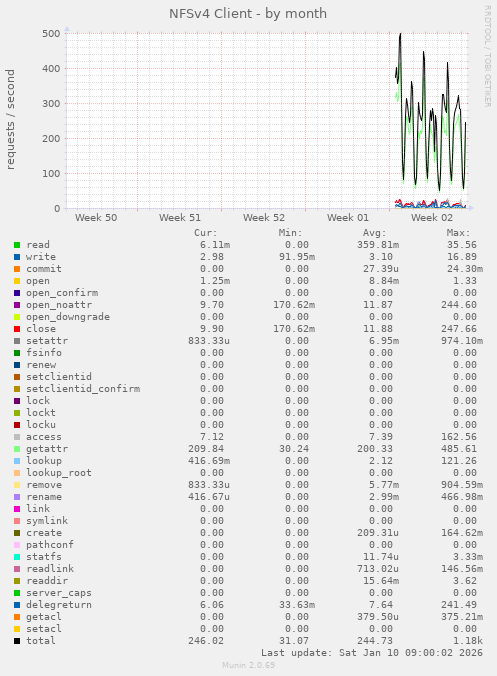The image size is (497, 676).
Task: Click the Munin 2.0.69 footer text
Action: click(x=248, y=665)
